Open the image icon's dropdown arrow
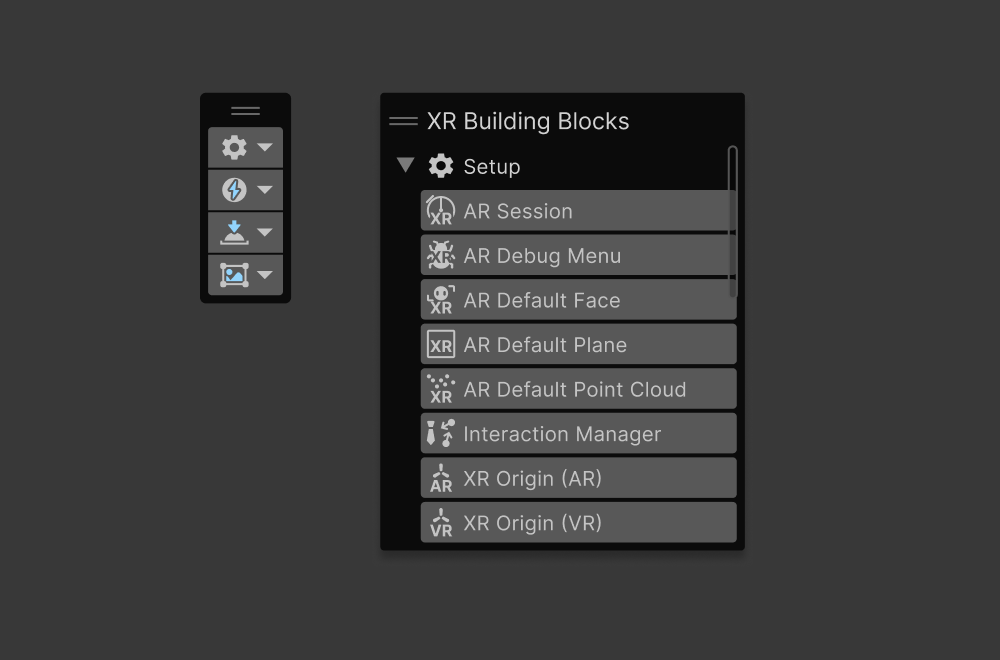This screenshot has height=660, width=1000. click(263, 275)
